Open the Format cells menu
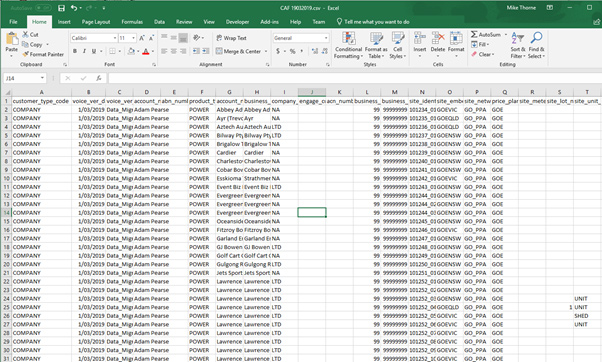Screen dimensions: 602x362 pos(456,45)
